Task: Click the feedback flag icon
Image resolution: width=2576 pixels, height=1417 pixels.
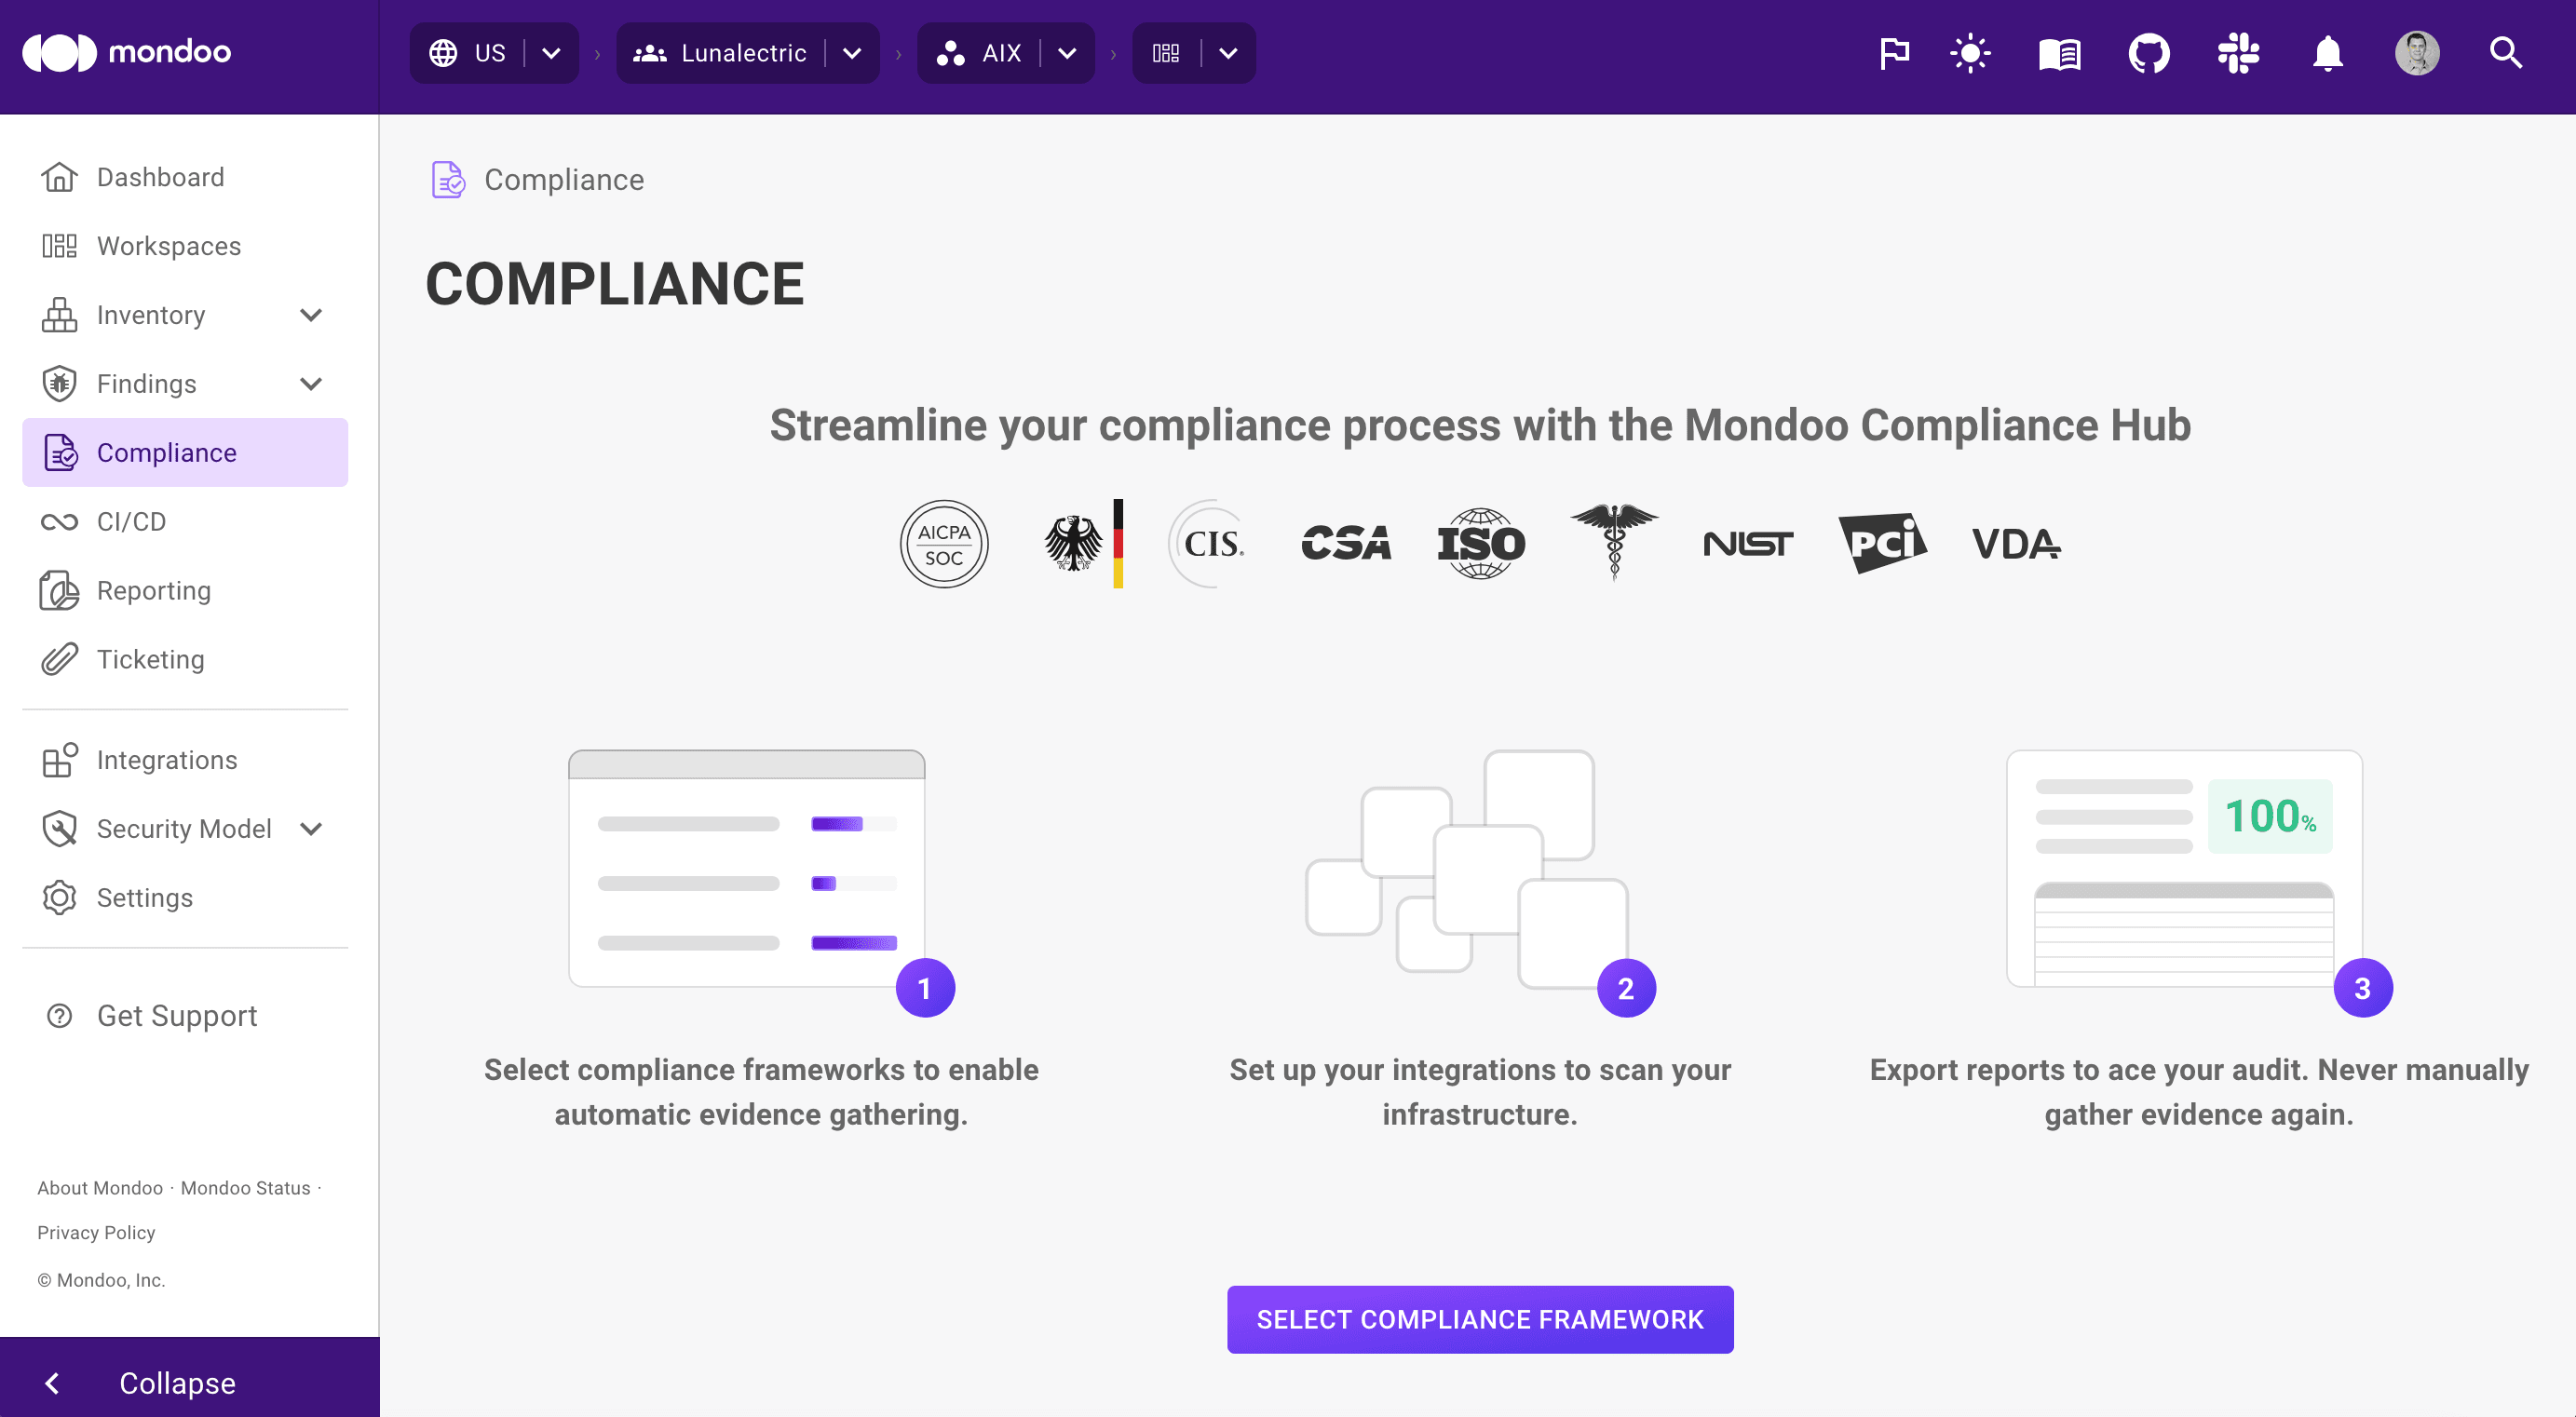Action: (1892, 53)
